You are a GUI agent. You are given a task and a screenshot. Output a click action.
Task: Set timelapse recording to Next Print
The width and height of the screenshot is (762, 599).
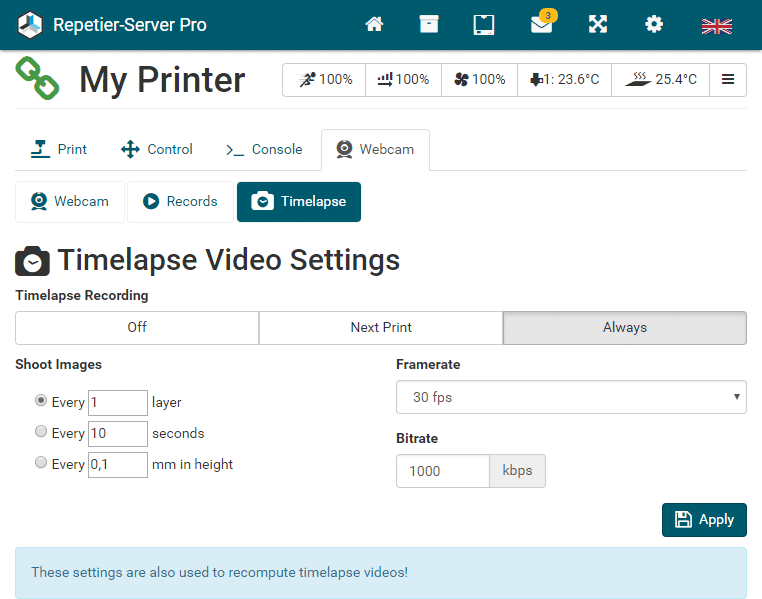[381, 327]
